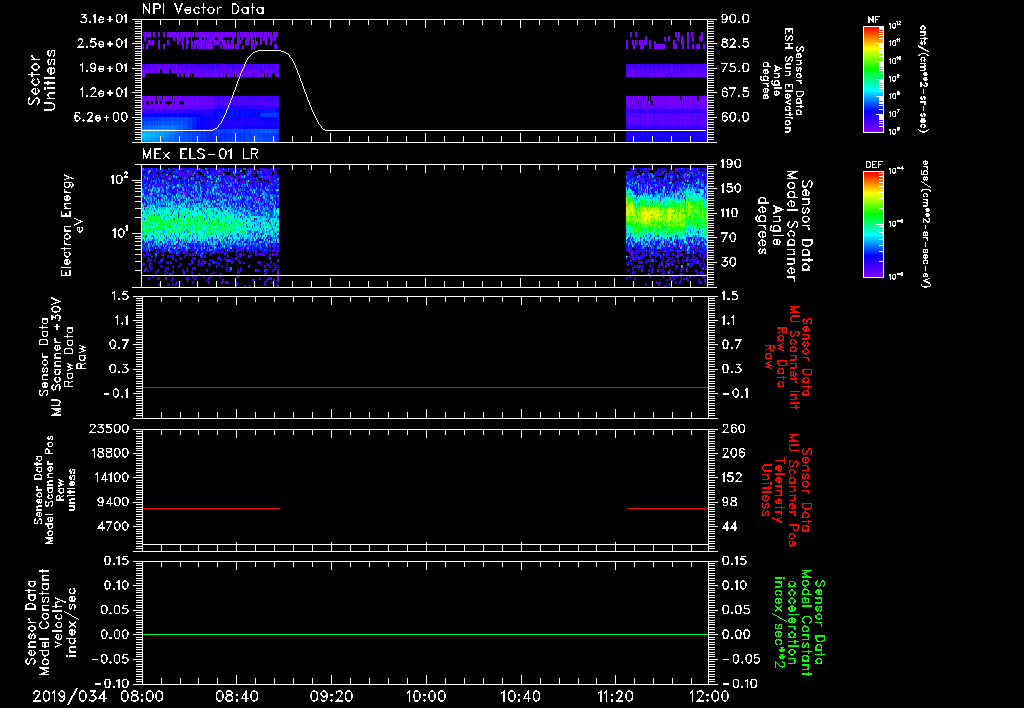This screenshot has width=1024, height=708.
Task: Click the 1.9e+01 sector tick label
Action: coord(104,68)
